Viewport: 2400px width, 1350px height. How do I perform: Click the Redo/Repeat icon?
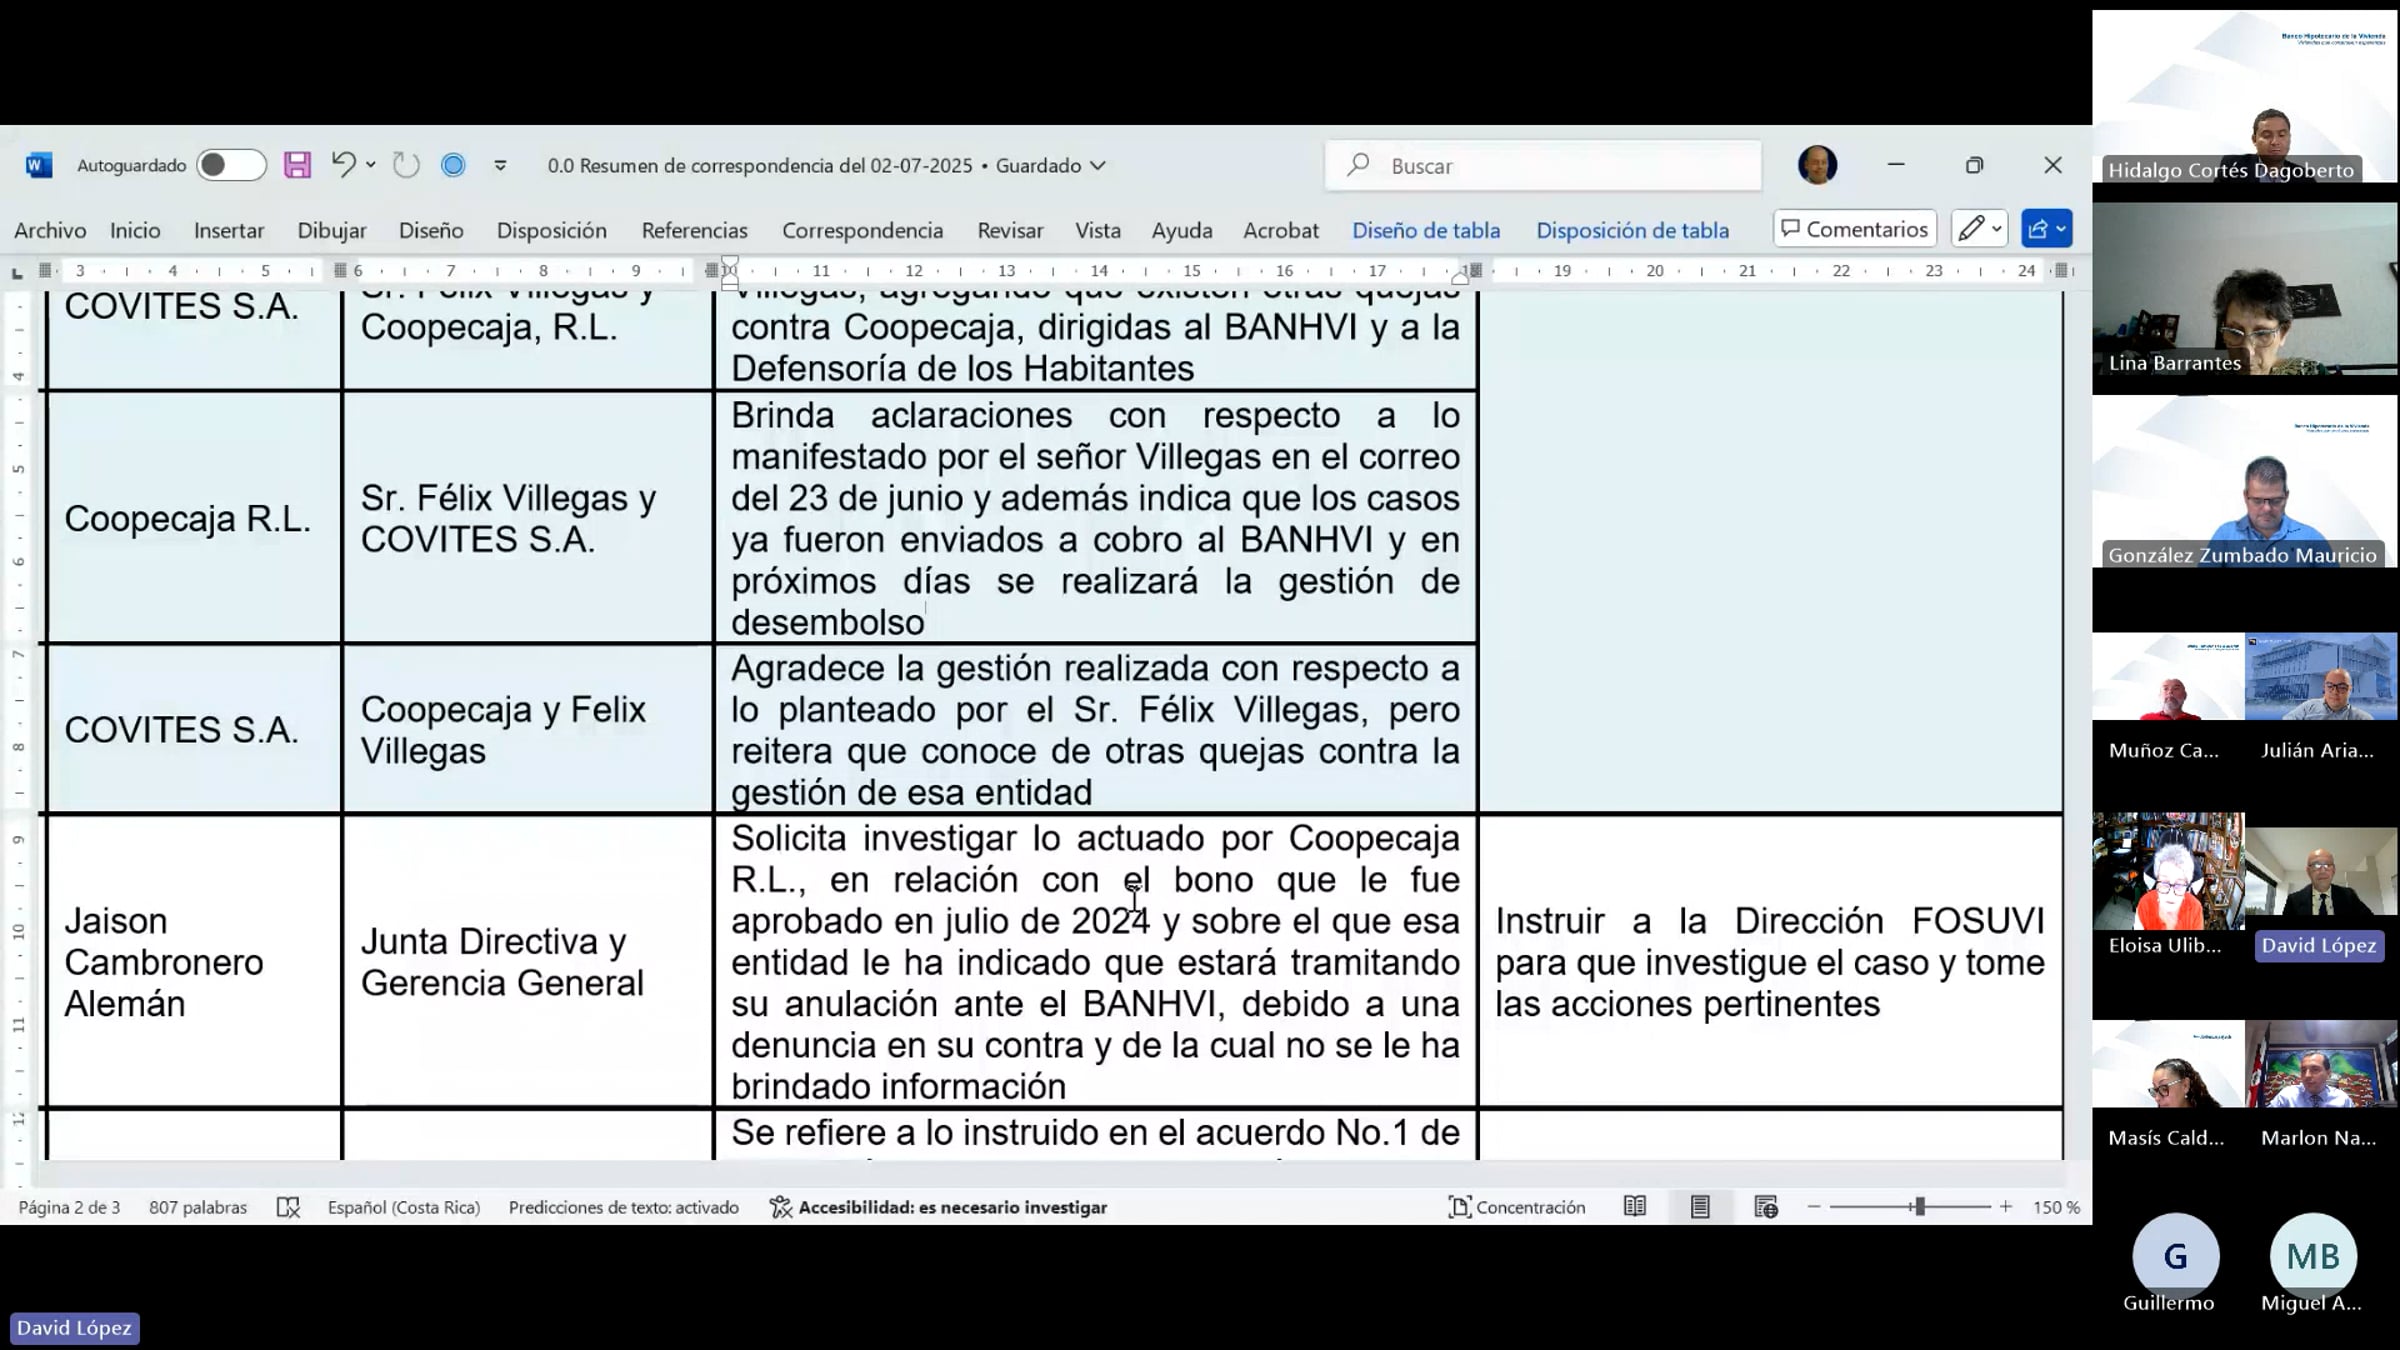(405, 165)
